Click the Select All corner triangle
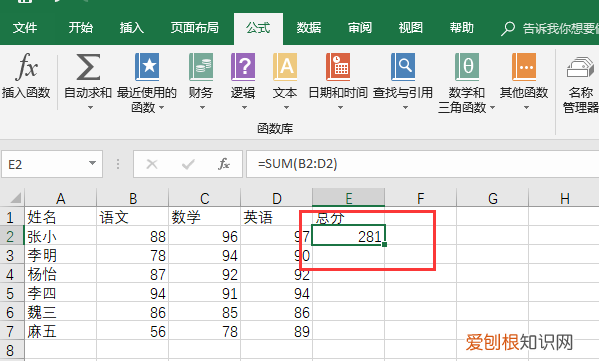Screen dimensions: 599x361 pyautogui.click(x=16, y=198)
